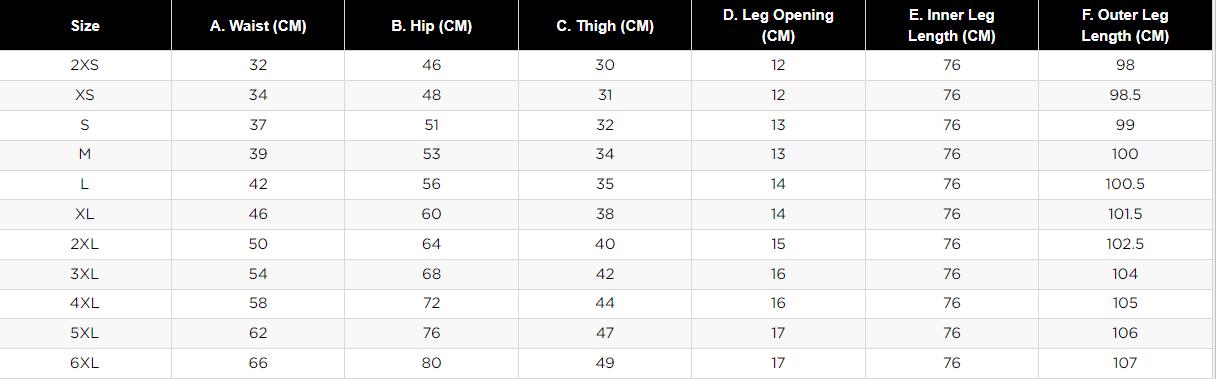This screenshot has width=1216, height=379.
Task: Select outer leg length value 98.5
Action: (x=1125, y=95)
